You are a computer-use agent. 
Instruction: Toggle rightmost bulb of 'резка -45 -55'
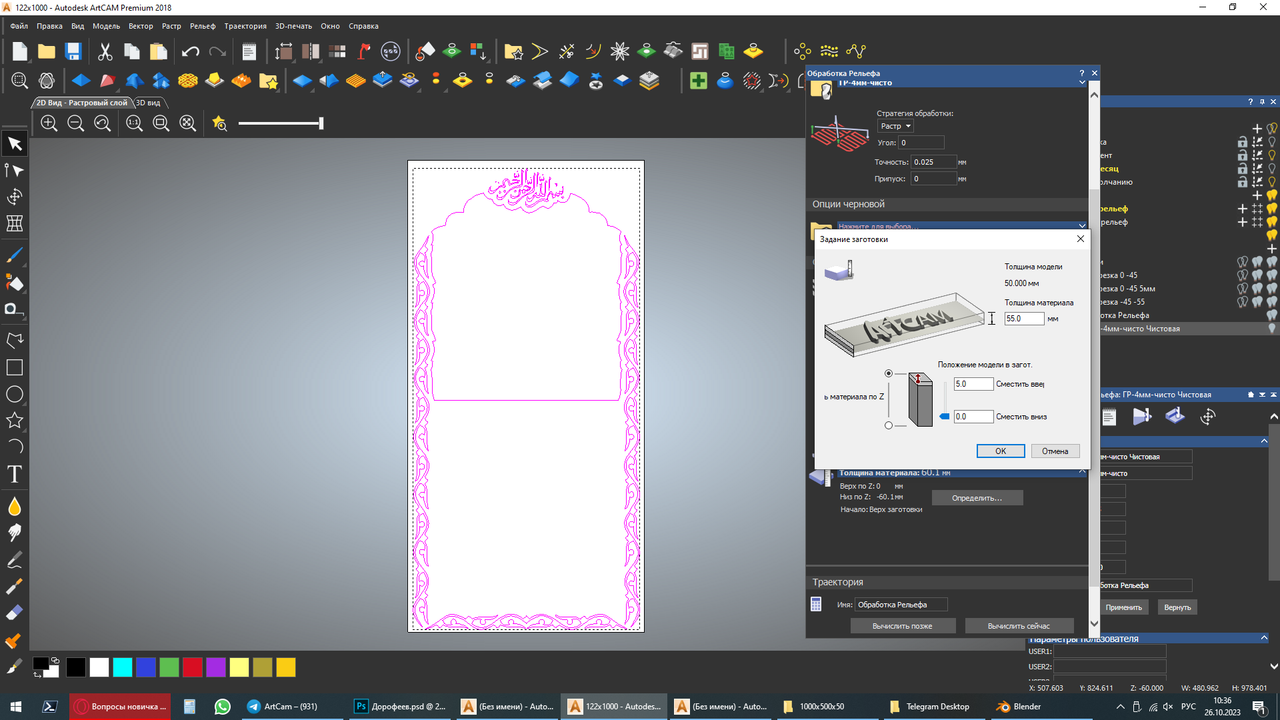1273,301
